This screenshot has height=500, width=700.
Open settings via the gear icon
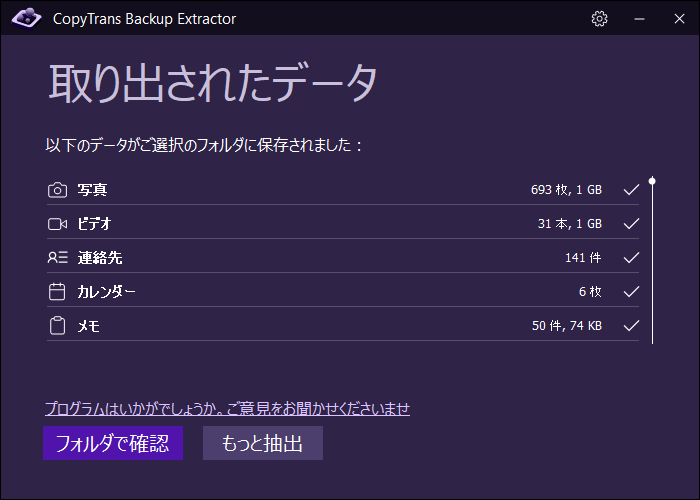[x=600, y=18]
